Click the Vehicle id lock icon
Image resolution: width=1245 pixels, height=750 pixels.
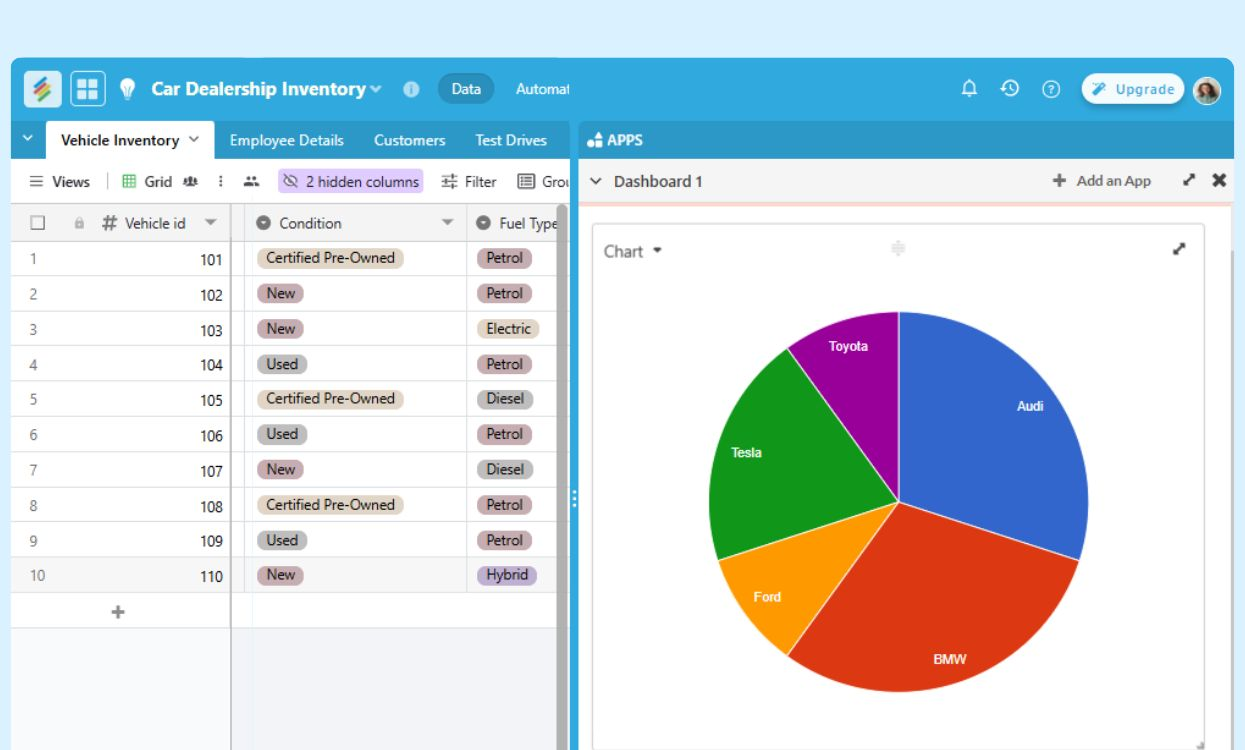pos(80,223)
